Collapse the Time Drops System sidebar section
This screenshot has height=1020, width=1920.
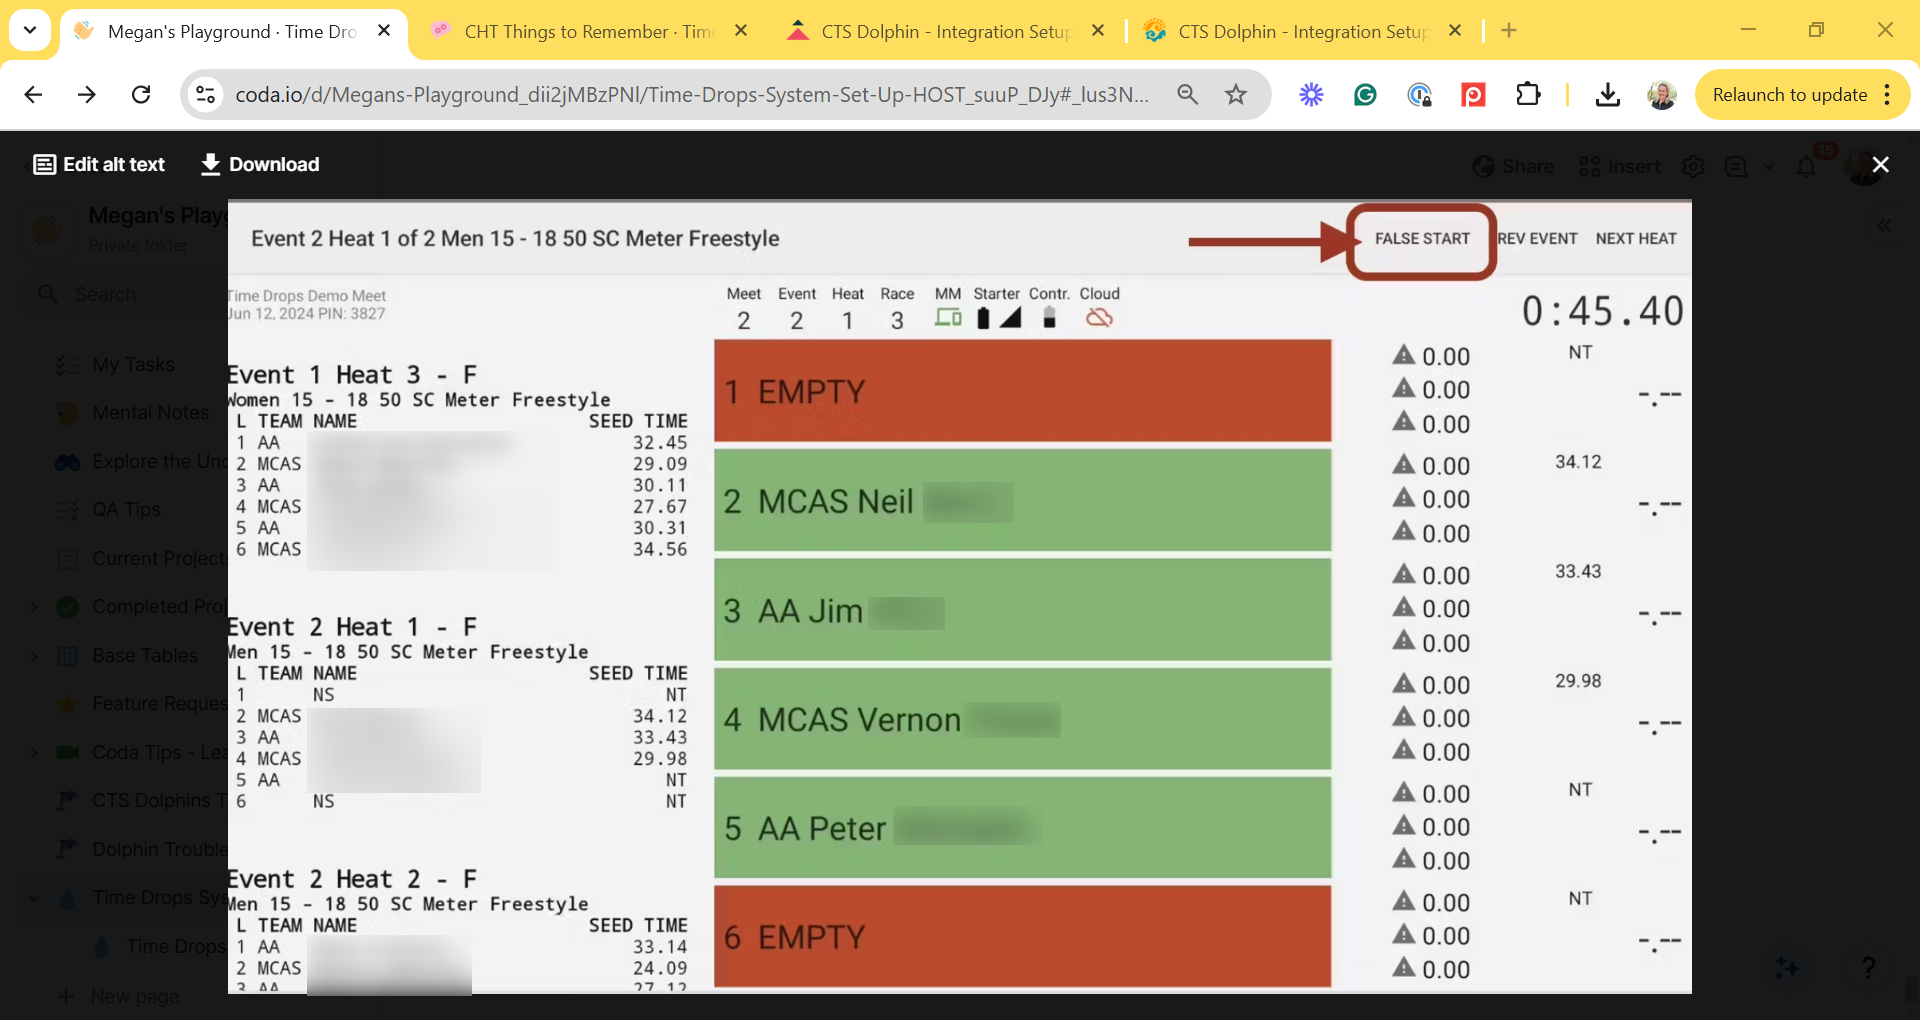(33, 898)
